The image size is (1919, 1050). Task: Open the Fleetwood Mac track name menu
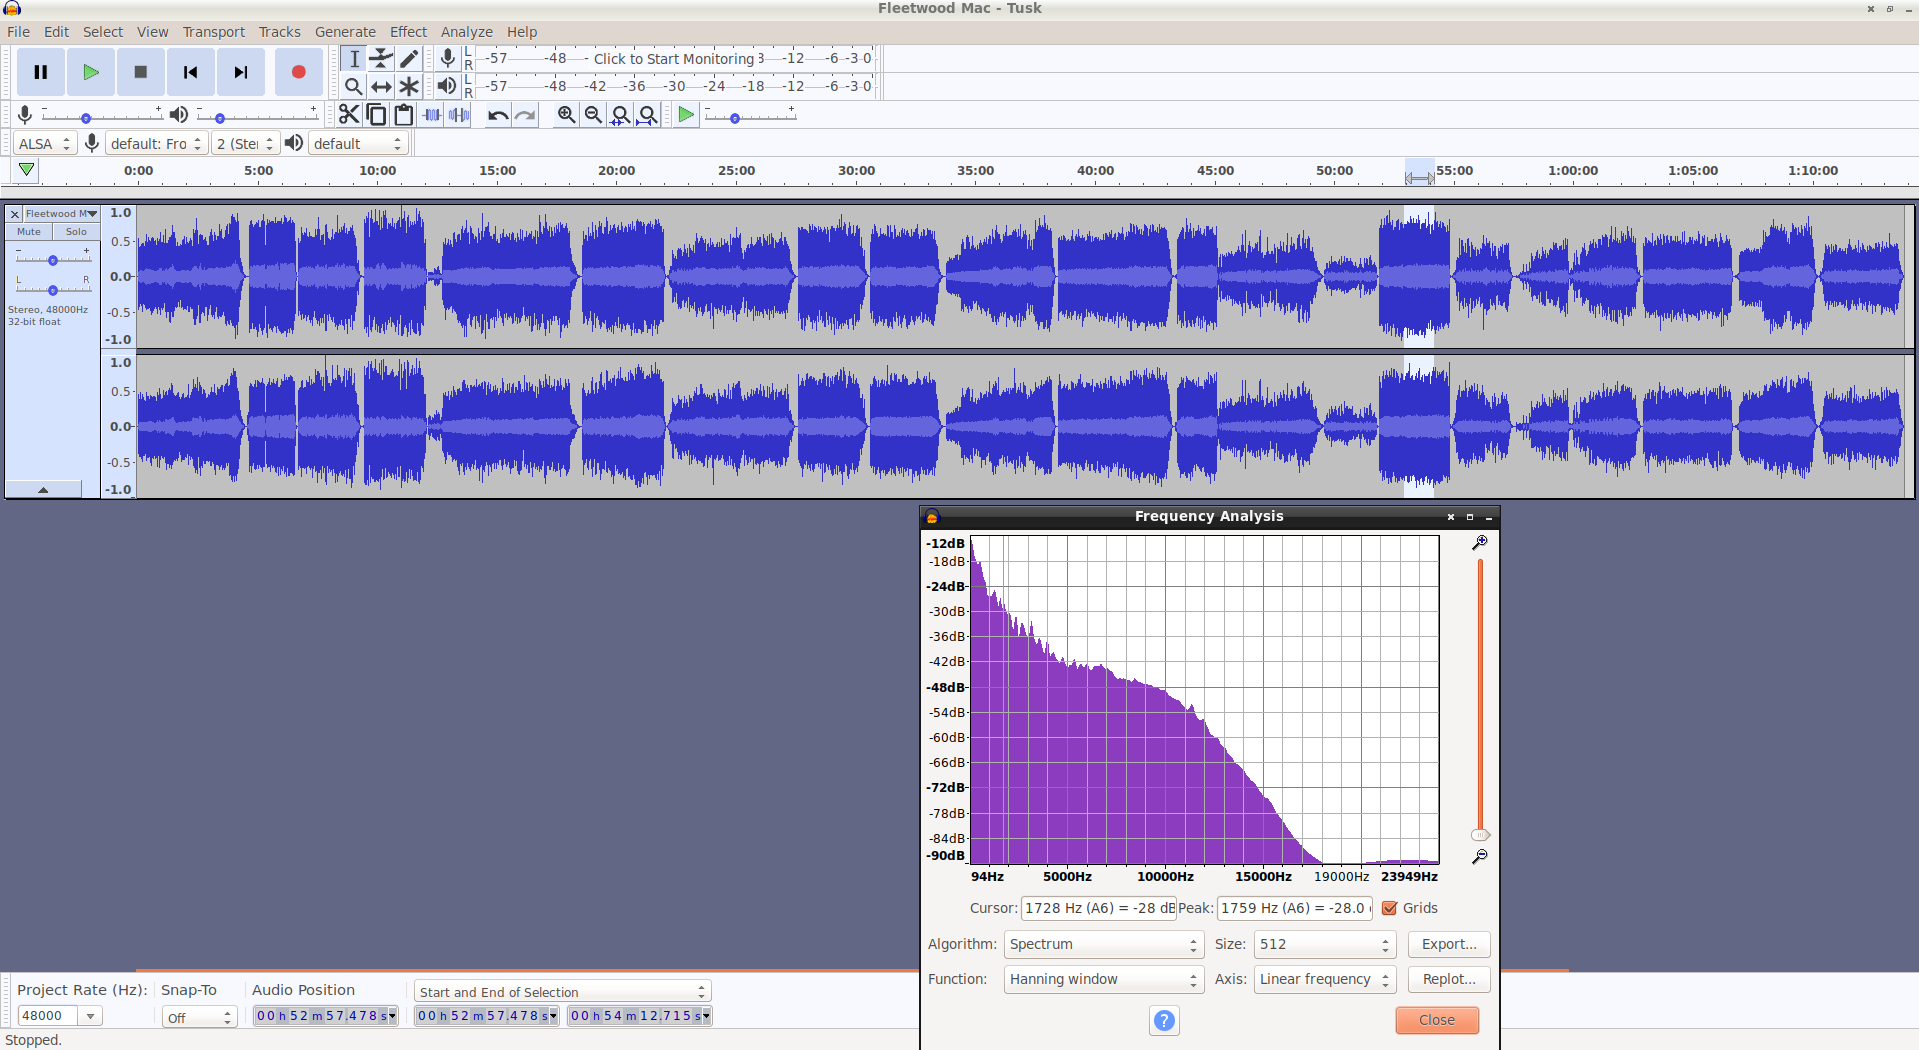(61, 214)
